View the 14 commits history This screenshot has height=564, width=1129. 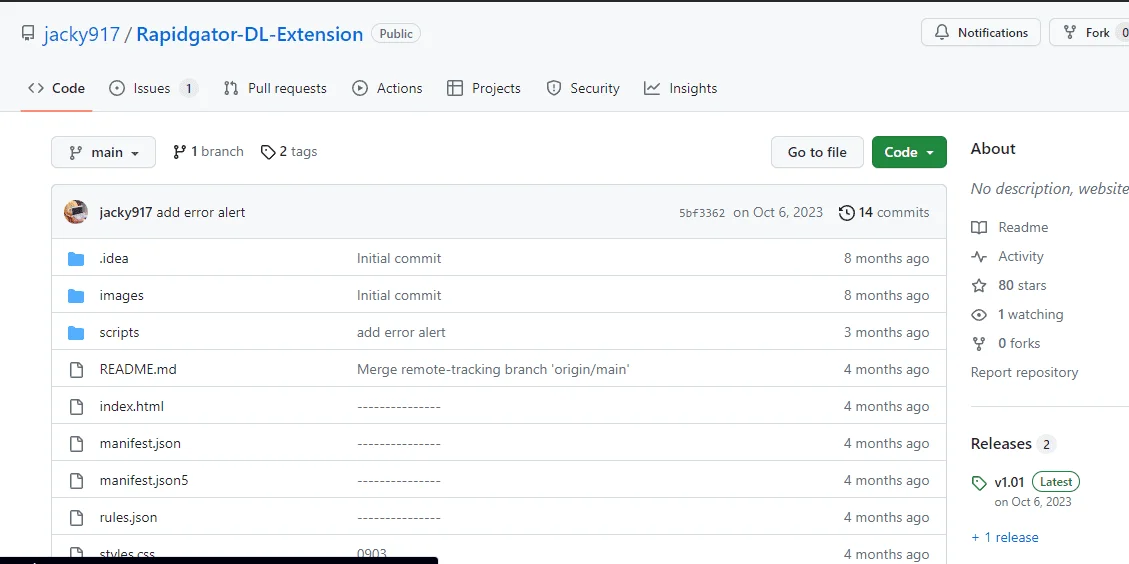884,212
